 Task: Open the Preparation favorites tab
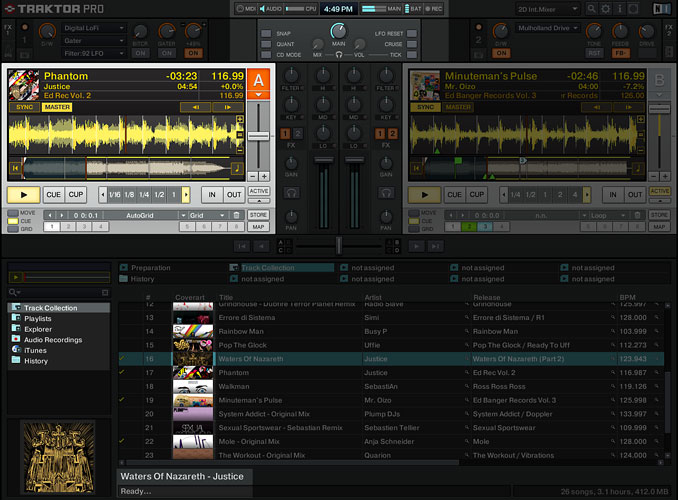[150, 268]
